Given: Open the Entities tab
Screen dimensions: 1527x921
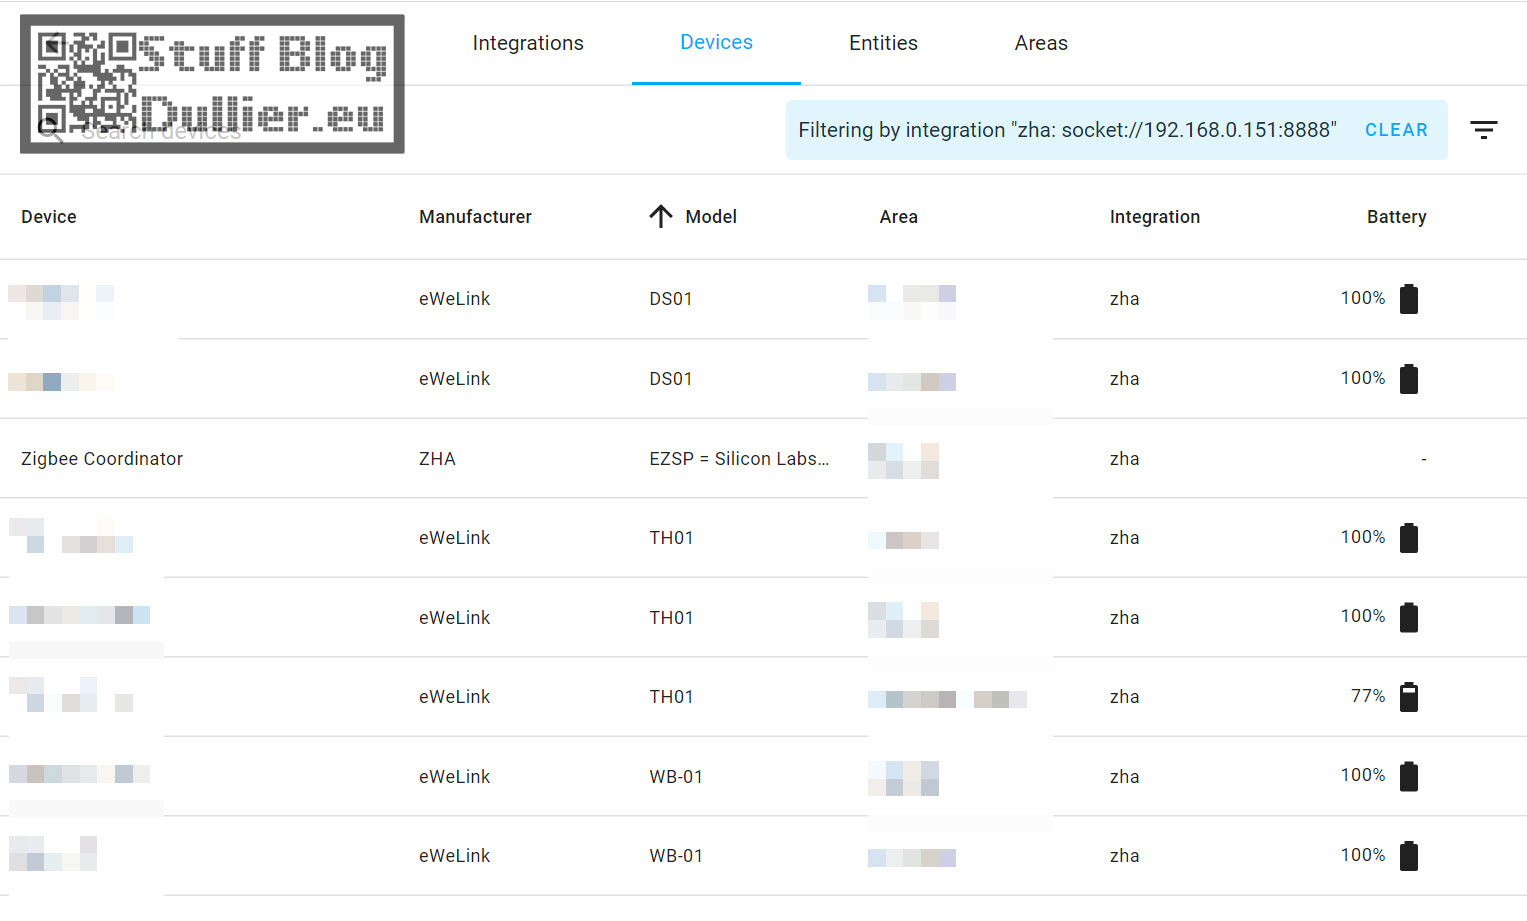Looking at the screenshot, I should tap(883, 43).
